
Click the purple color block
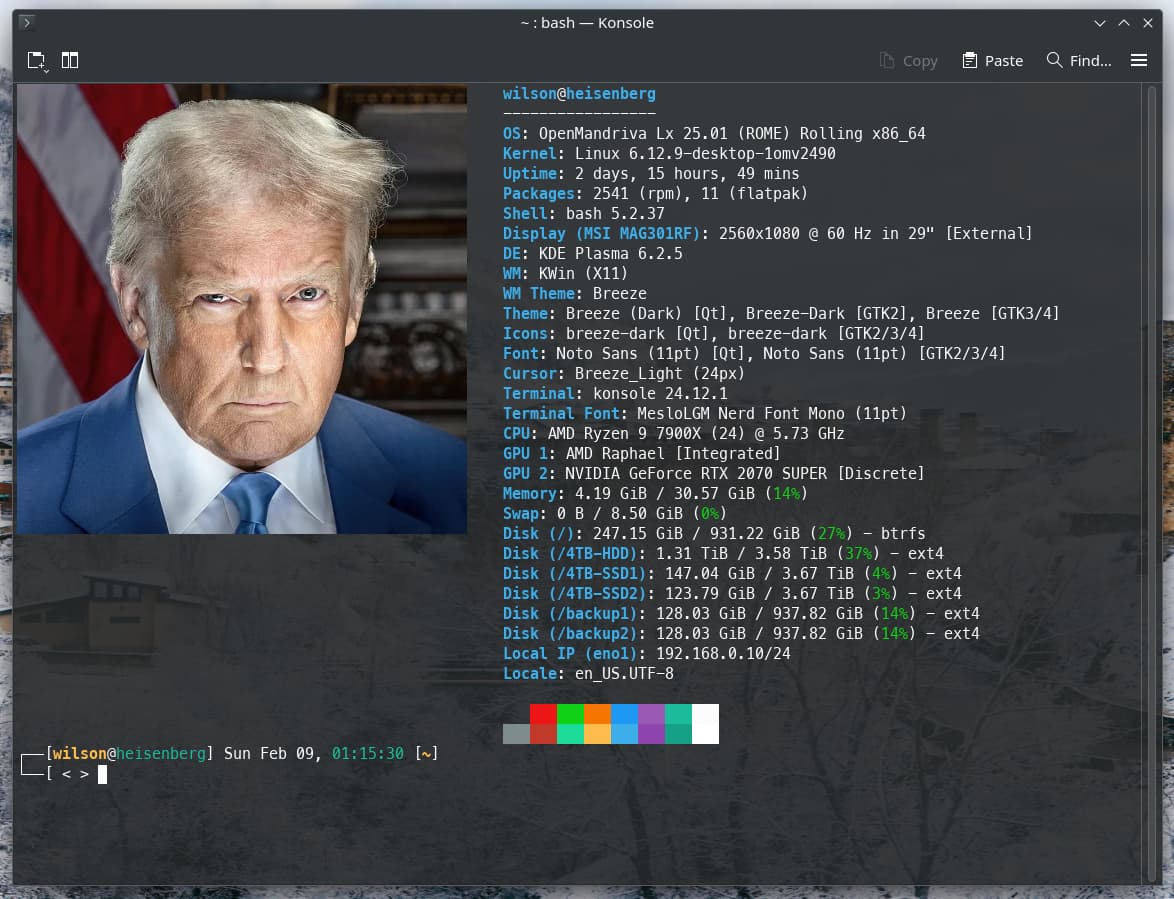[651, 714]
